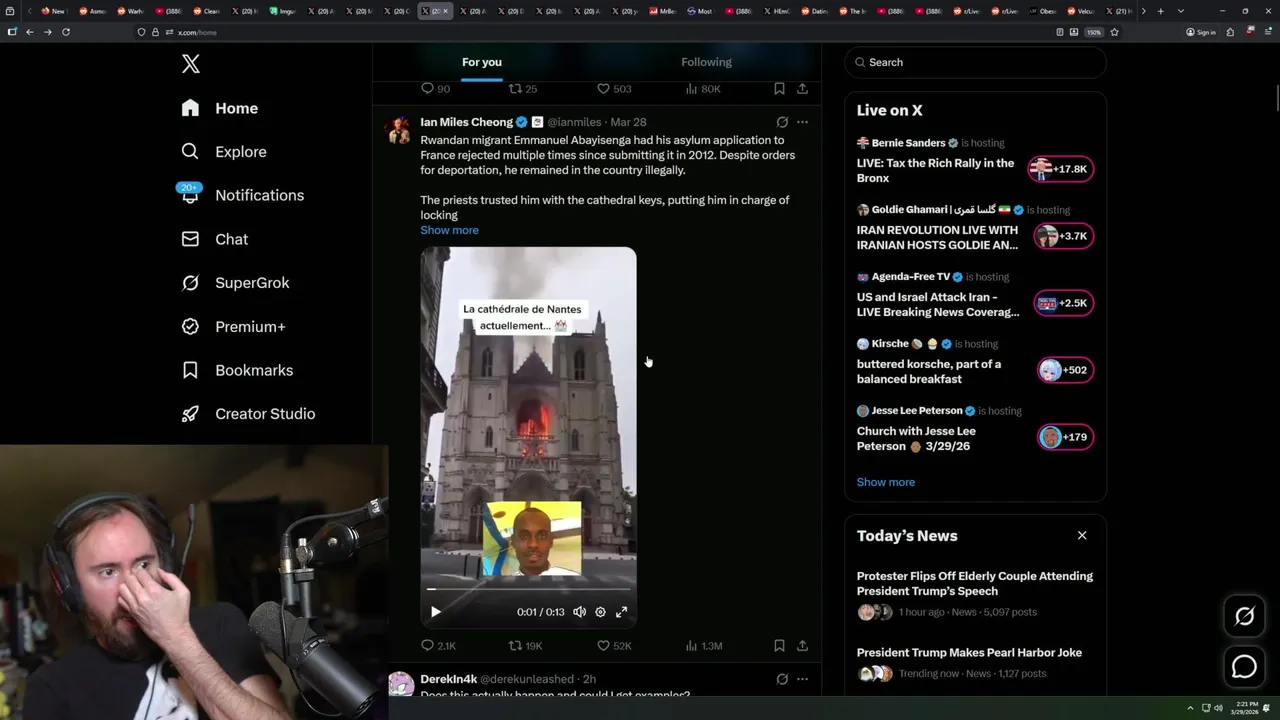
Task: Open Ian Miles Cheong's profile name link
Action: pos(466,122)
